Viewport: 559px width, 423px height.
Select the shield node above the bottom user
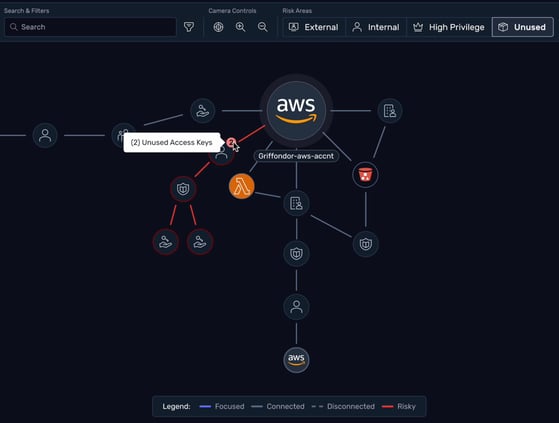(x=296, y=254)
